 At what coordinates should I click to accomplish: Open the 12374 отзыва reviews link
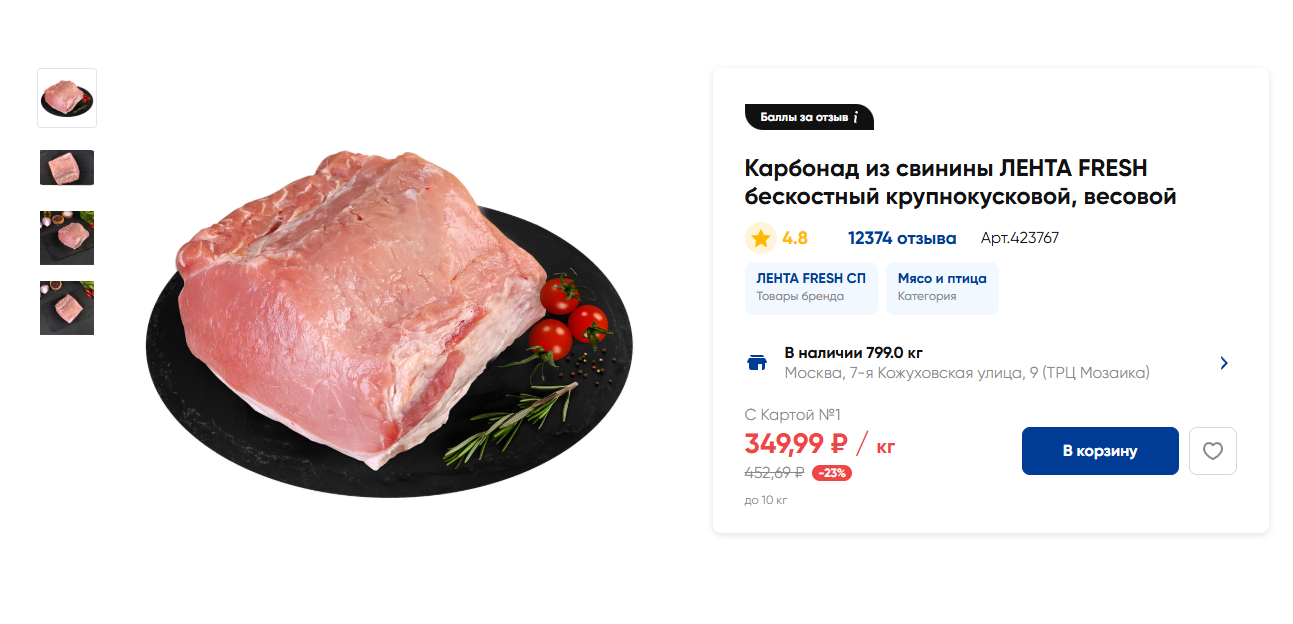(902, 238)
